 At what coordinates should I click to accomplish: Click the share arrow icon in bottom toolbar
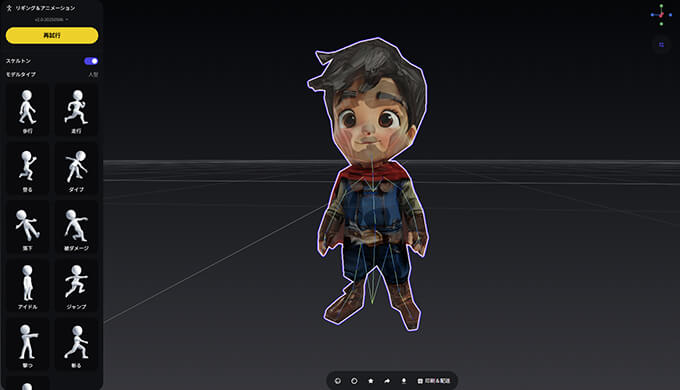[387, 381]
